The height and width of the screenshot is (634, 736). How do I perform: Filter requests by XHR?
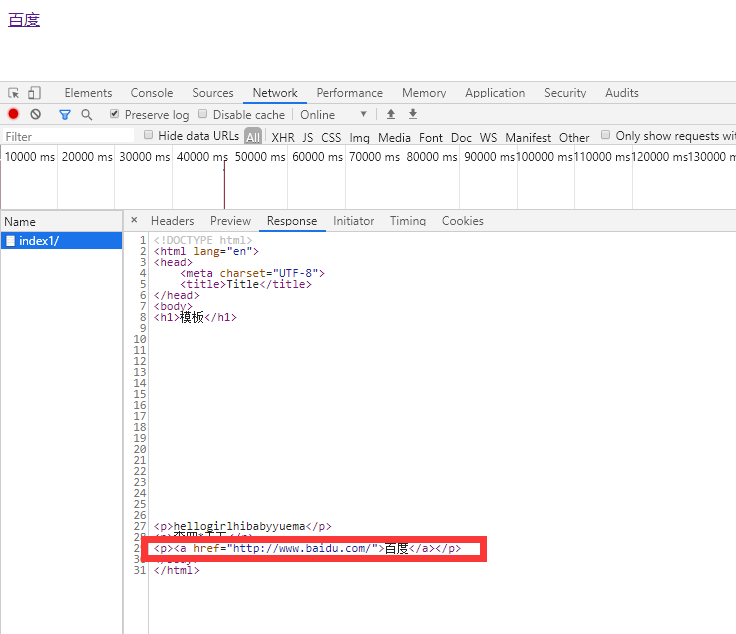[x=283, y=137]
